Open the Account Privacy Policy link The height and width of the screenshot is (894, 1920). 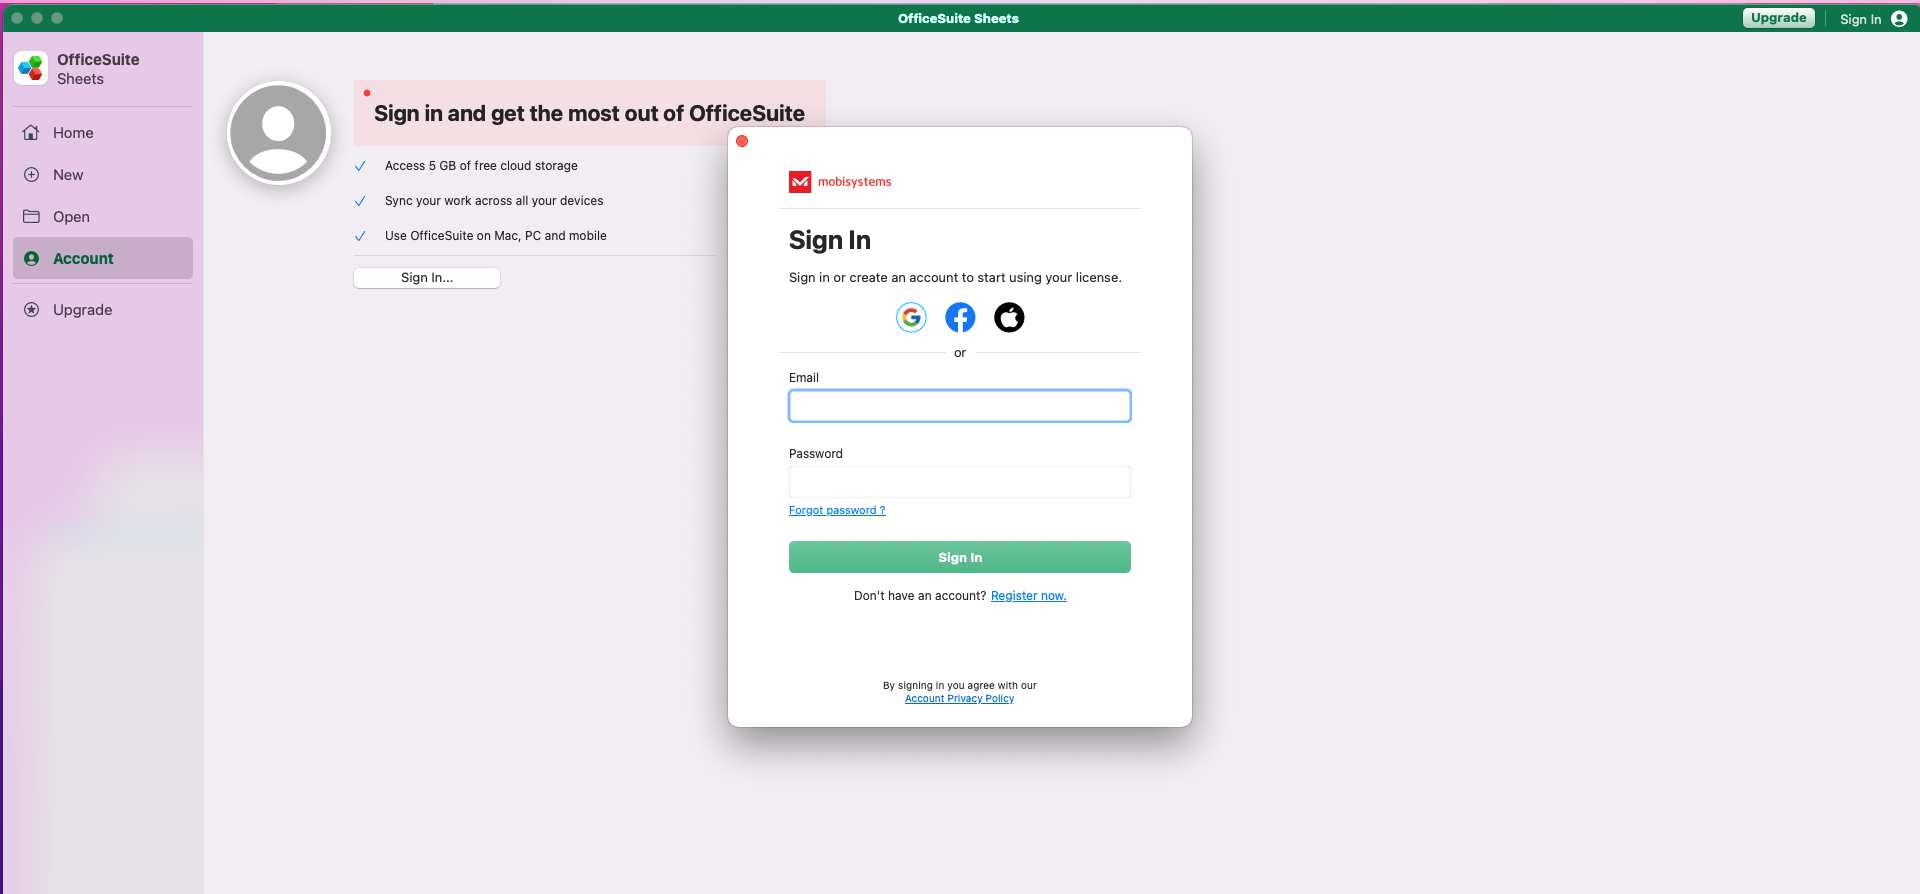[x=960, y=699]
